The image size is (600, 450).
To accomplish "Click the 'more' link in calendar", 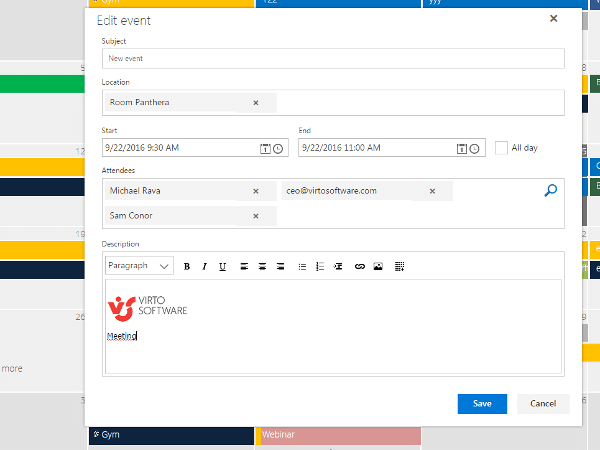I will click(12, 368).
